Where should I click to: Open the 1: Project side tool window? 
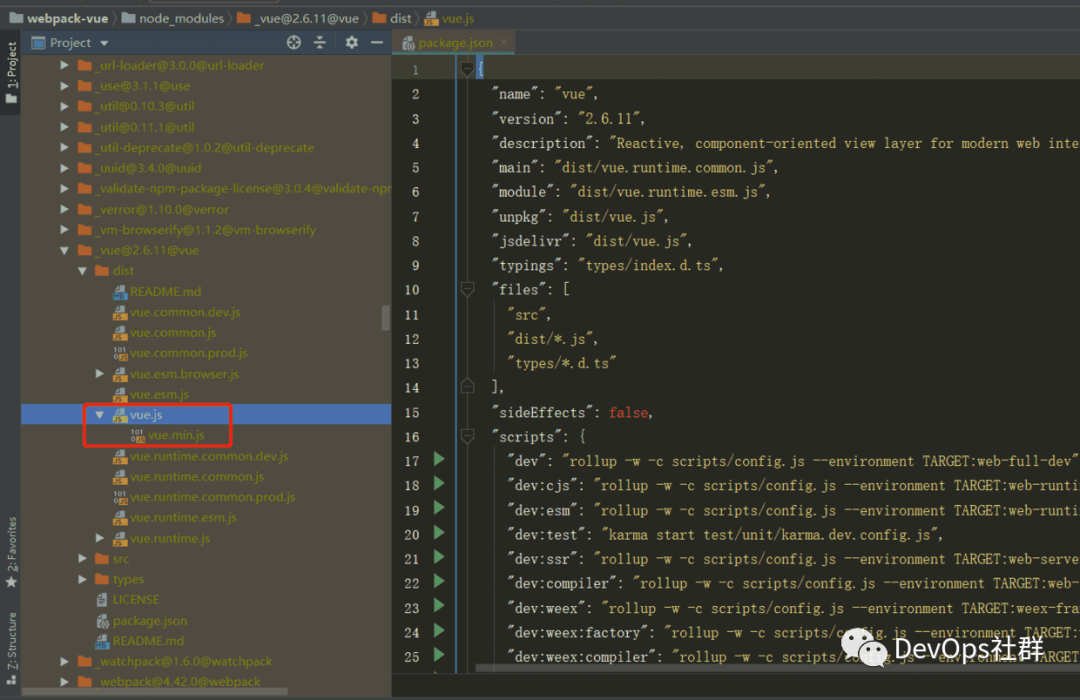click(x=11, y=72)
